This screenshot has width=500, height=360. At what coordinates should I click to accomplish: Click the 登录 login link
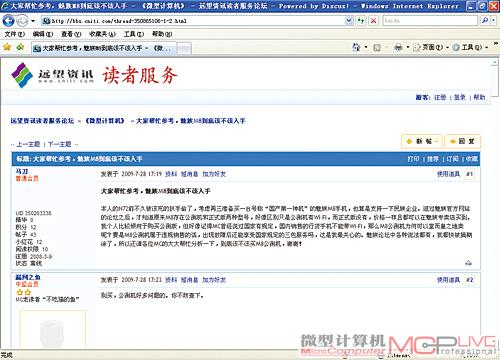[460, 97]
